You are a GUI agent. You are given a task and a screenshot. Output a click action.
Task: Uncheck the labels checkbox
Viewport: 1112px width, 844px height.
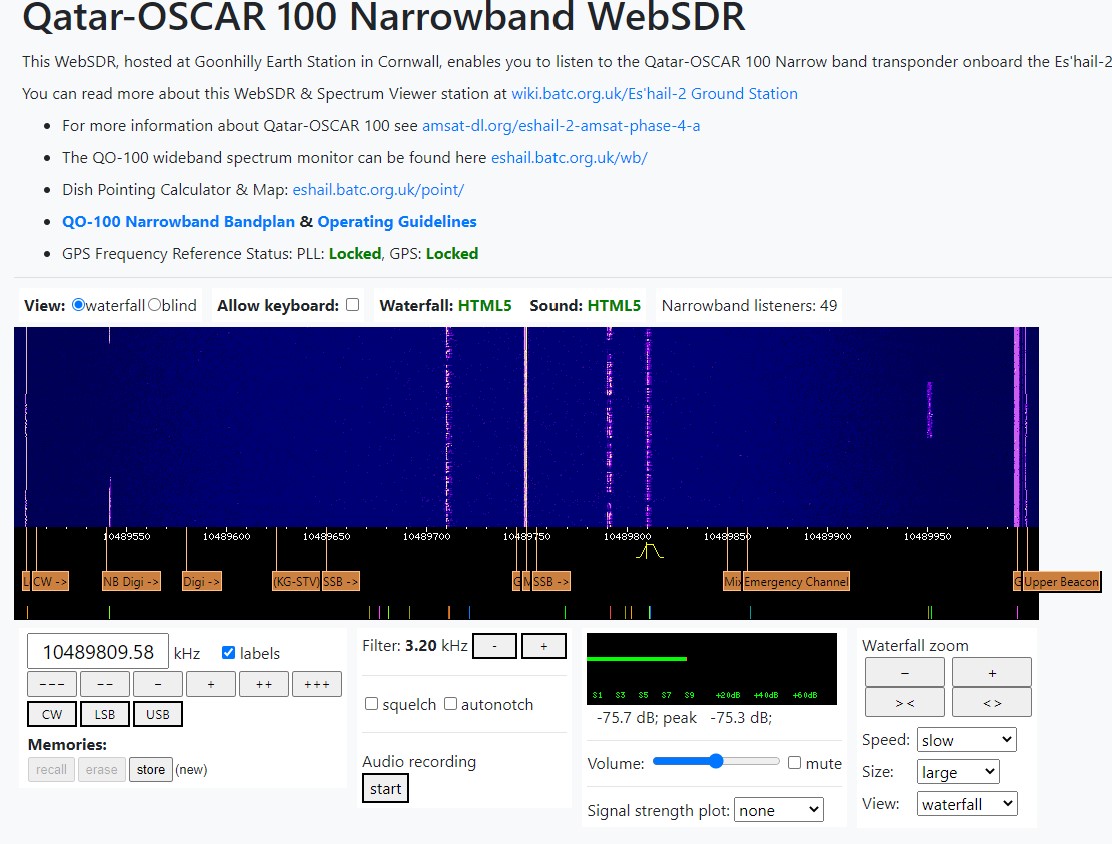pyautogui.click(x=228, y=653)
